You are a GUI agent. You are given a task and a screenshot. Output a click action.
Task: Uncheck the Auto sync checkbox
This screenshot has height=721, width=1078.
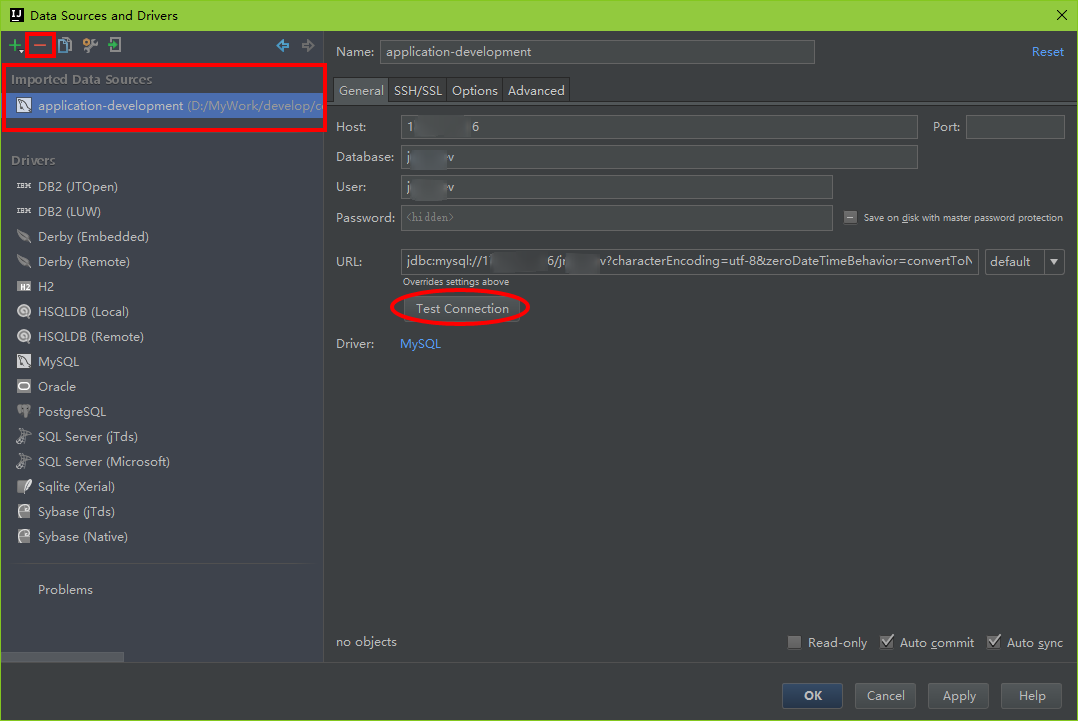click(x=993, y=642)
